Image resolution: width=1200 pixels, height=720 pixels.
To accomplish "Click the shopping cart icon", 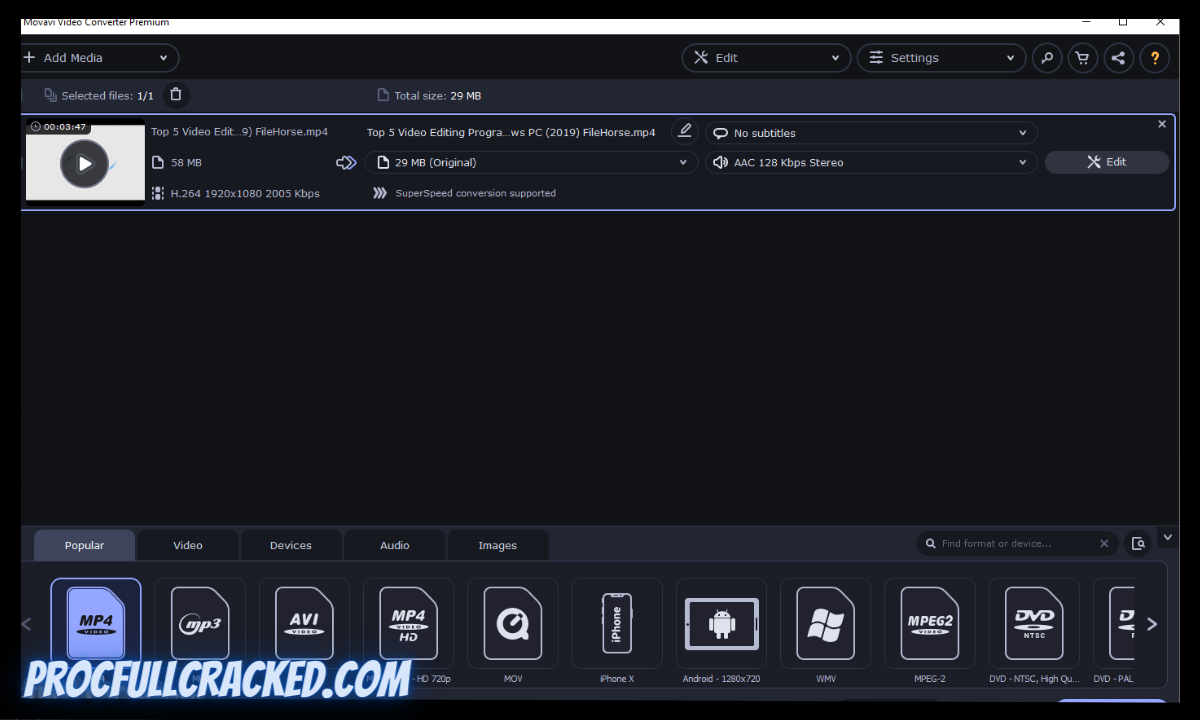I will (1082, 57).
